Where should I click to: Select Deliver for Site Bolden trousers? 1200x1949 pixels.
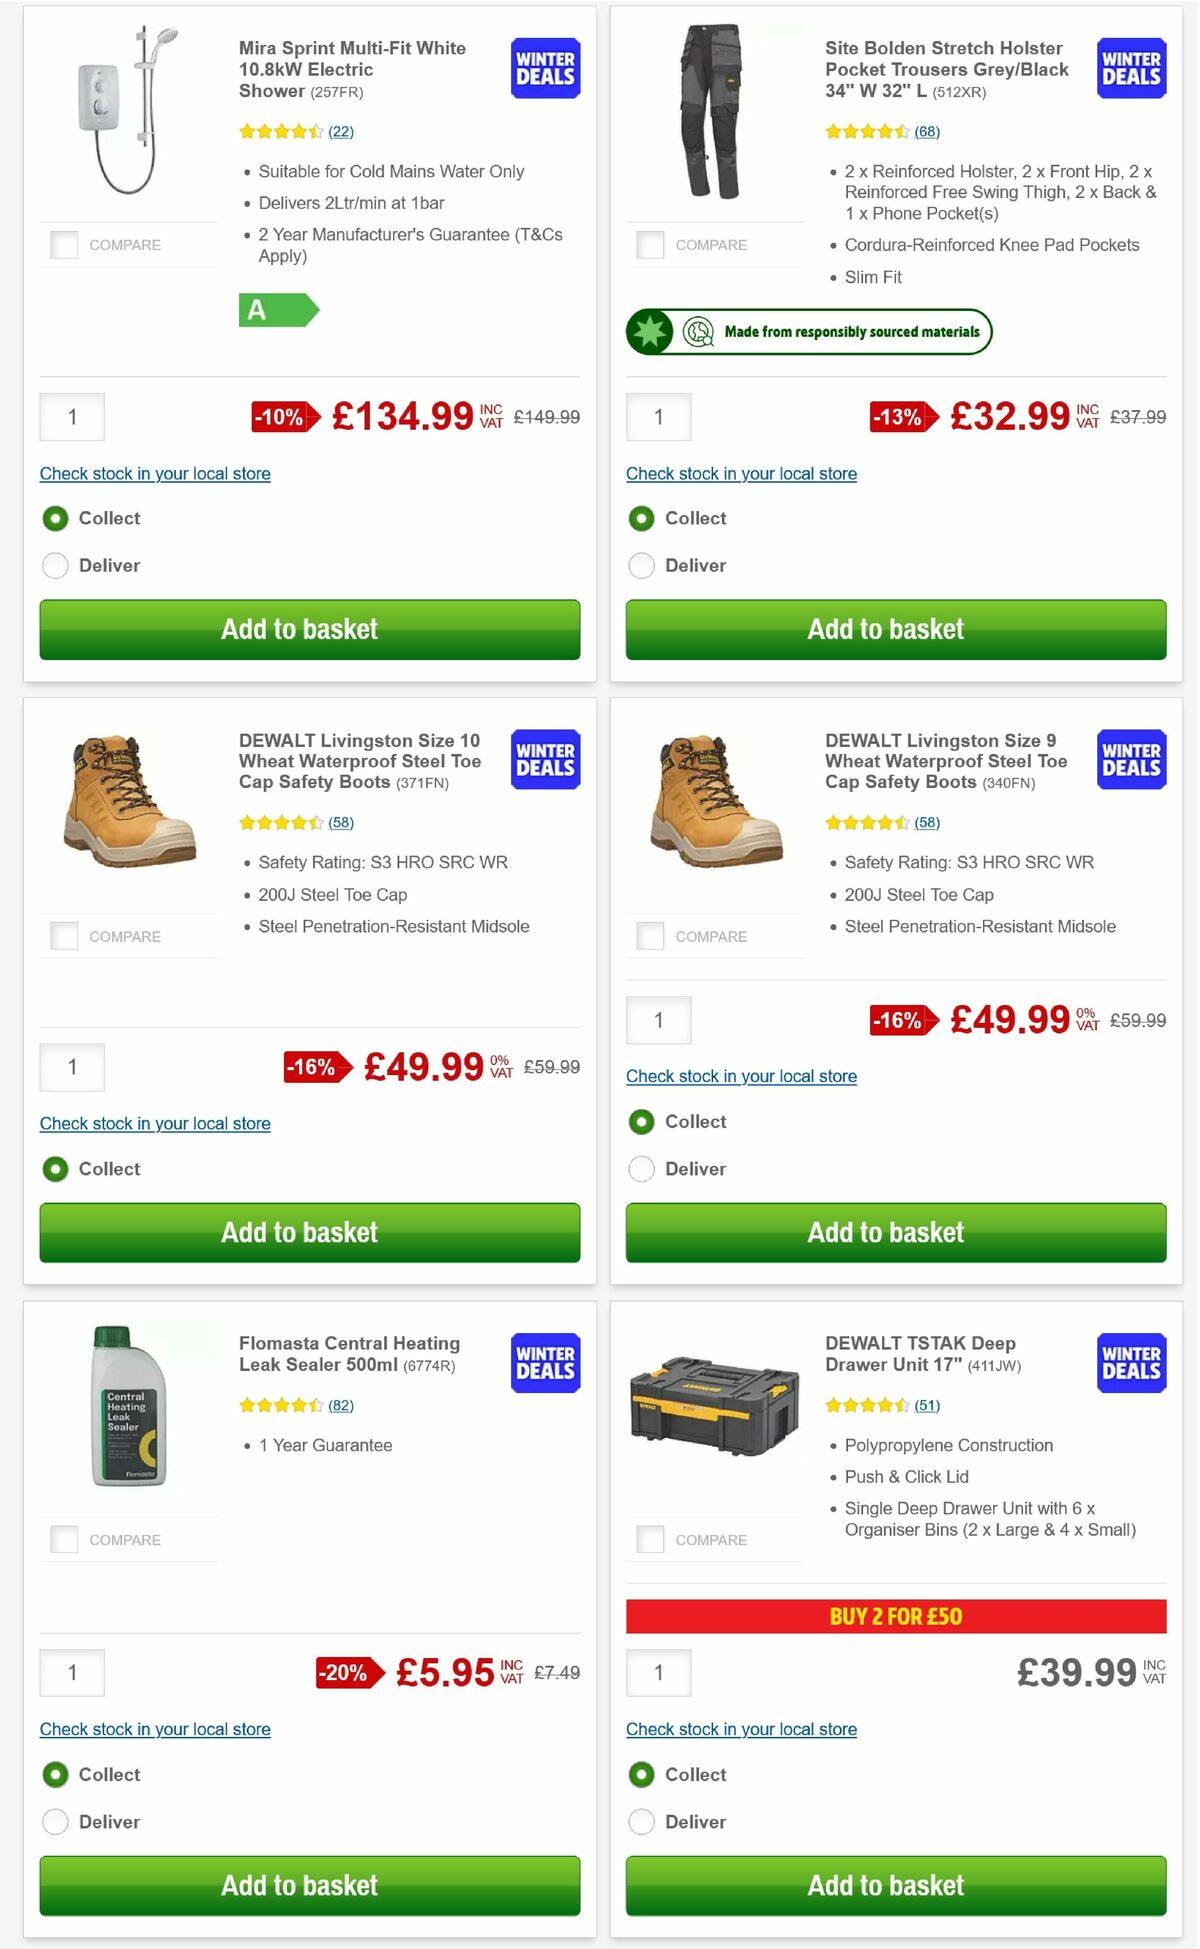point(640,565)
